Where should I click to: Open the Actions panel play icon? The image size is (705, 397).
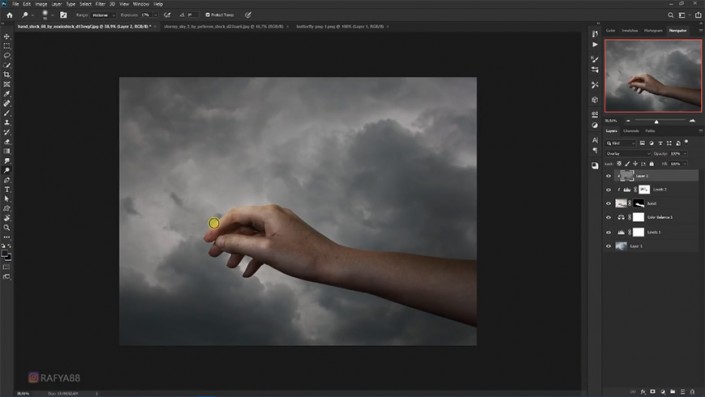[595, 45]
